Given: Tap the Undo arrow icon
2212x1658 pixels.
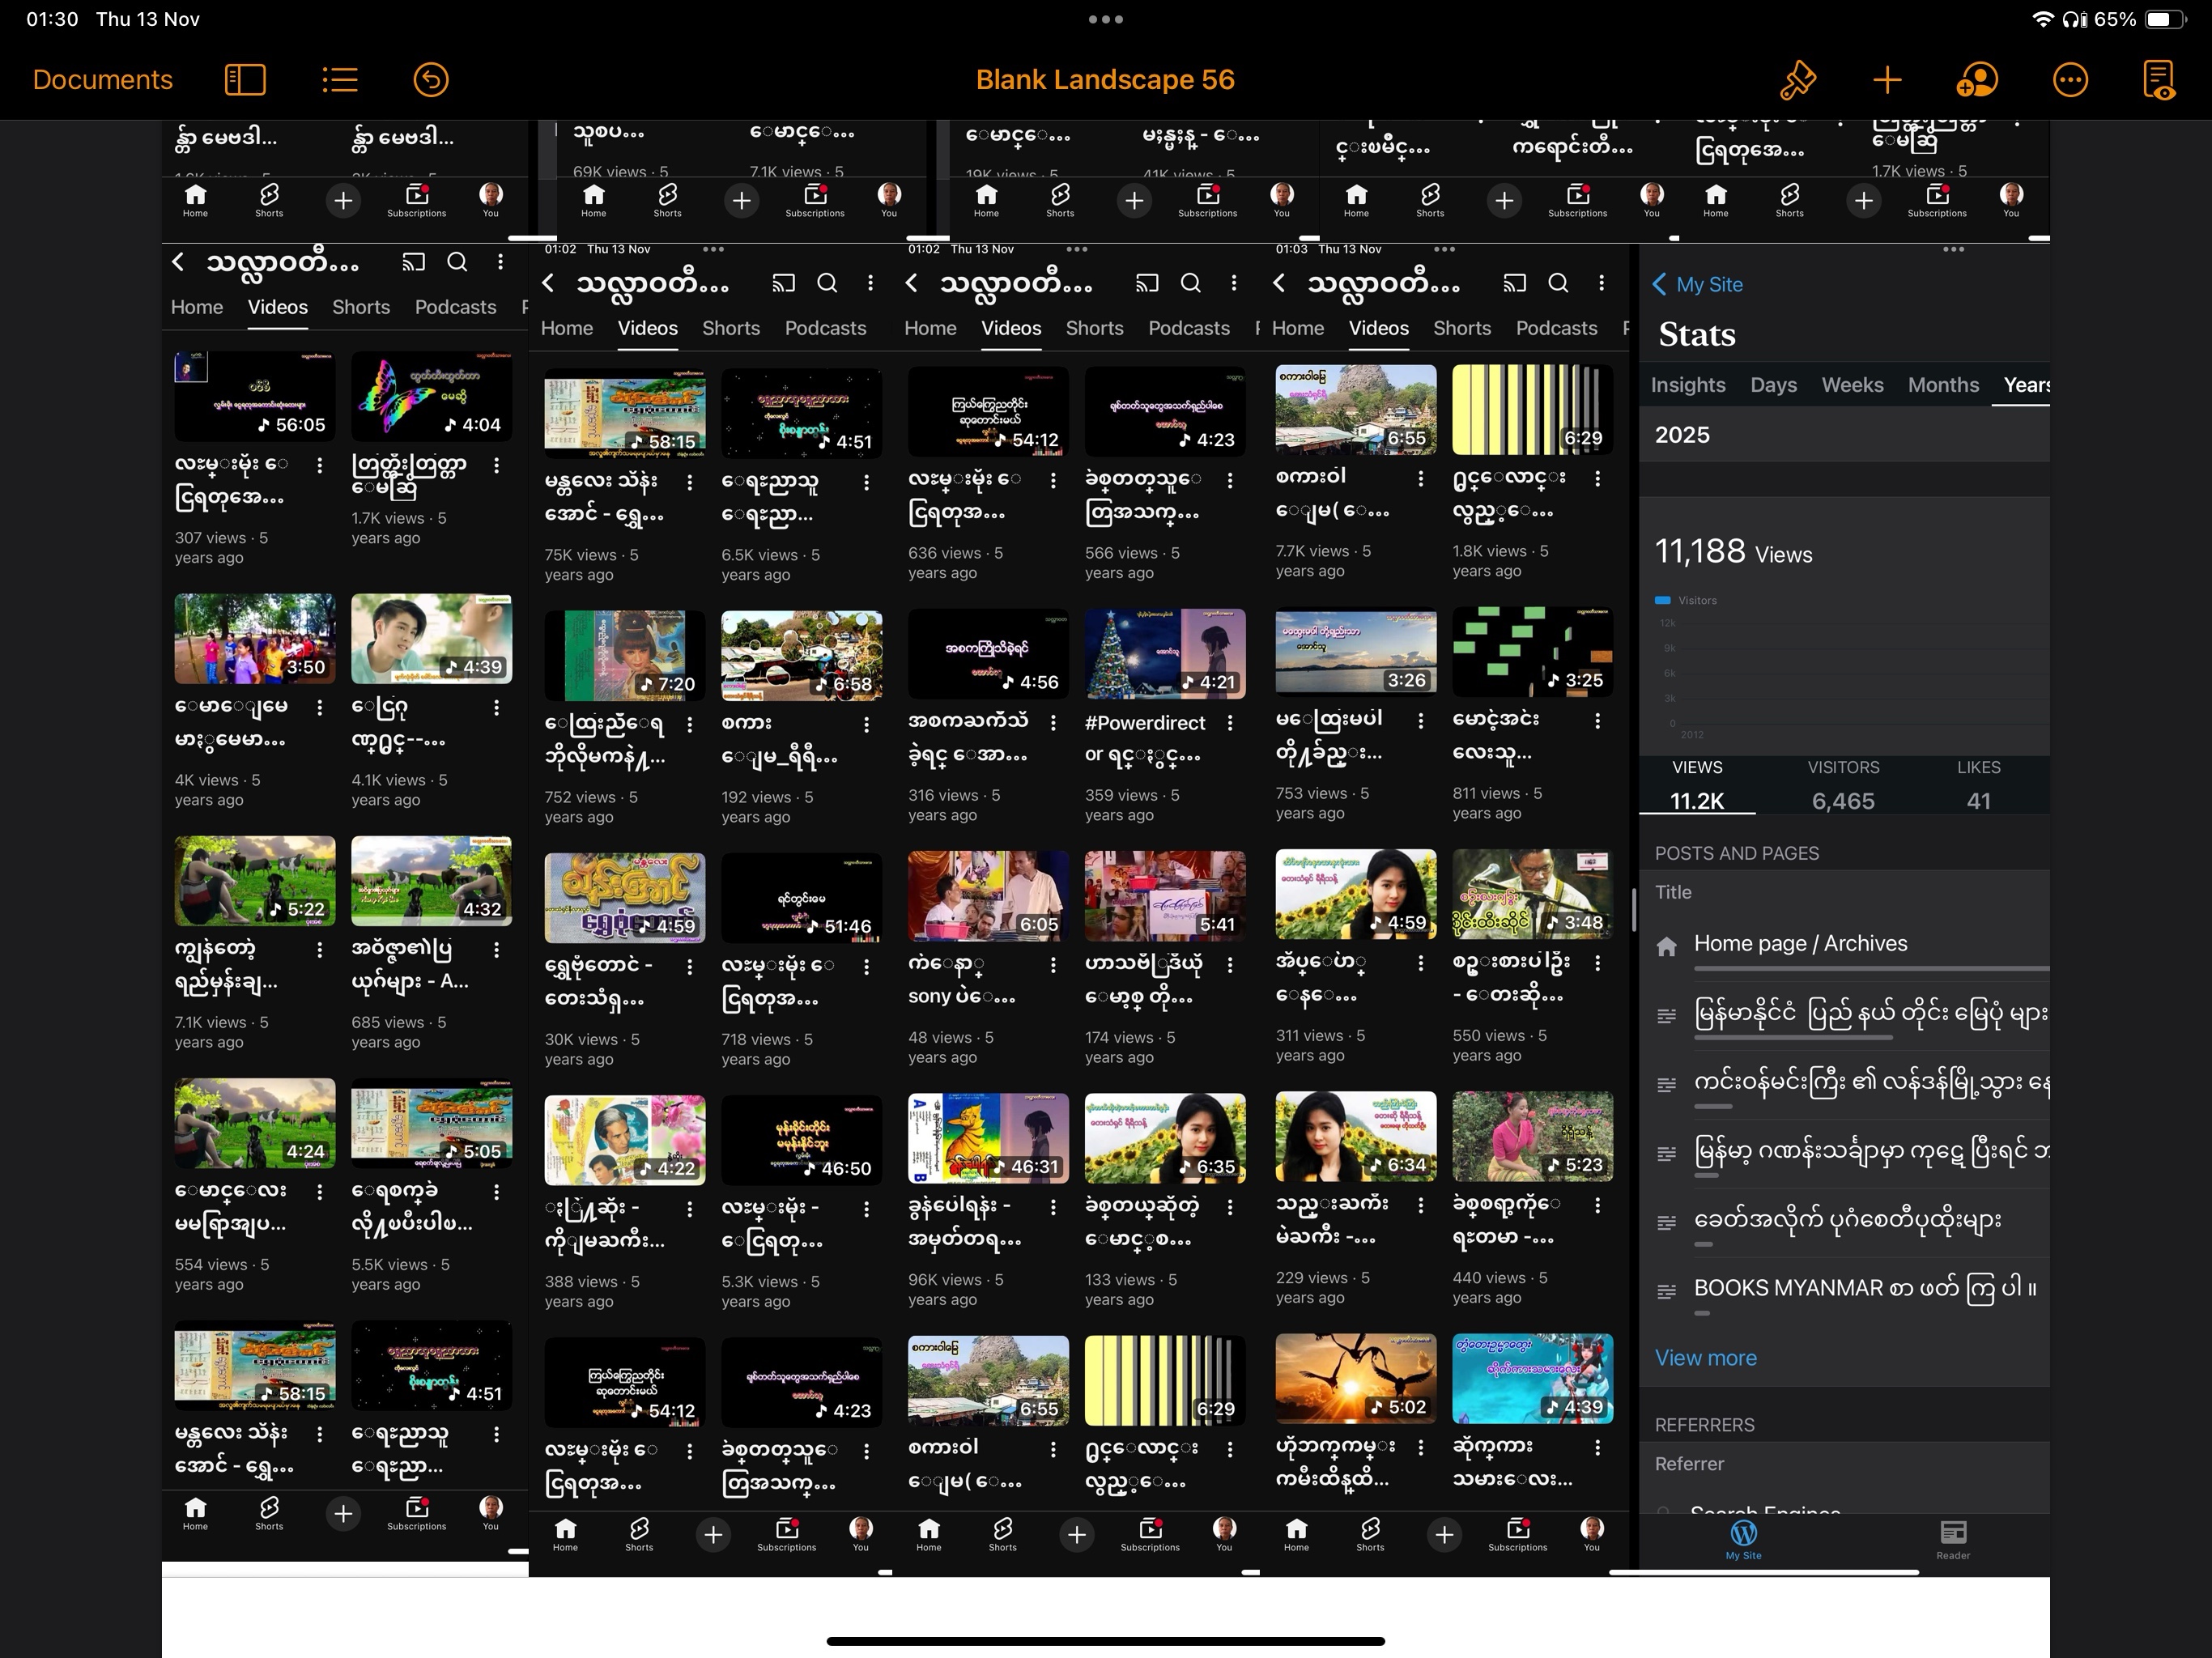Looking at the screenshot, I should click(431, 80).
